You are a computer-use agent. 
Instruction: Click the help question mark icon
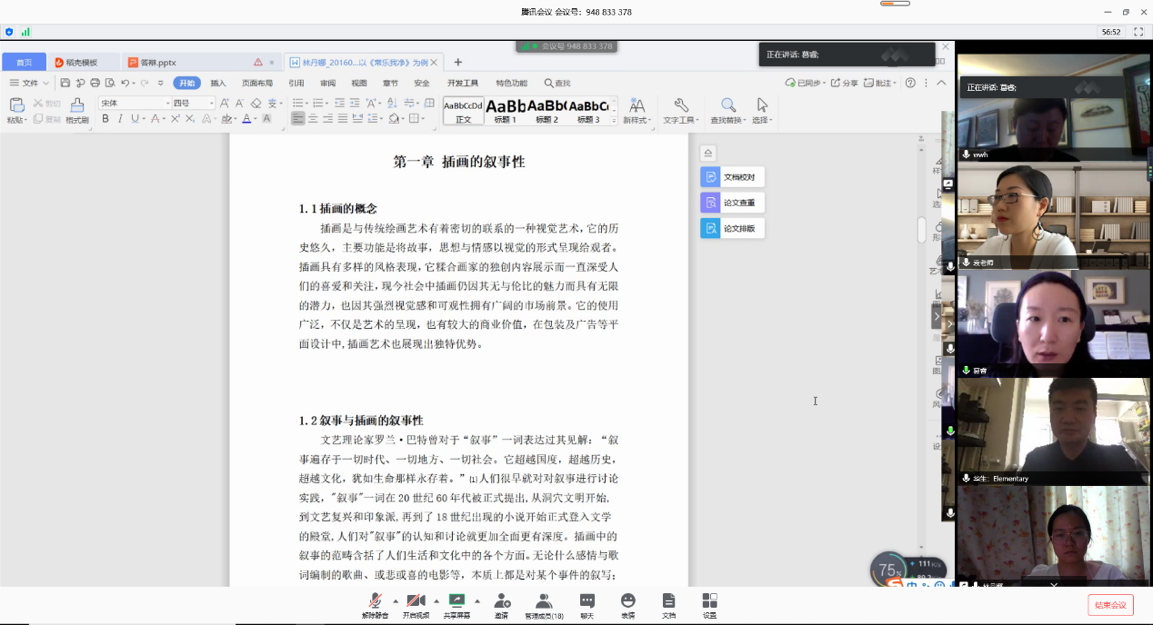[x=910, y=83]
